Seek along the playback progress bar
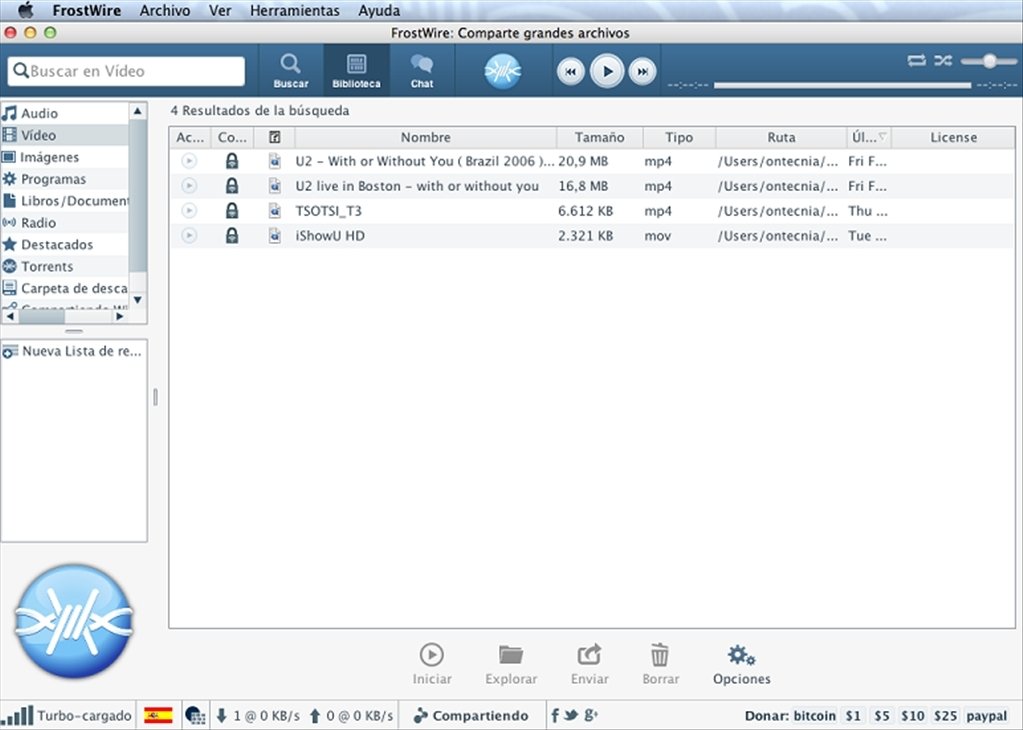 842,85
